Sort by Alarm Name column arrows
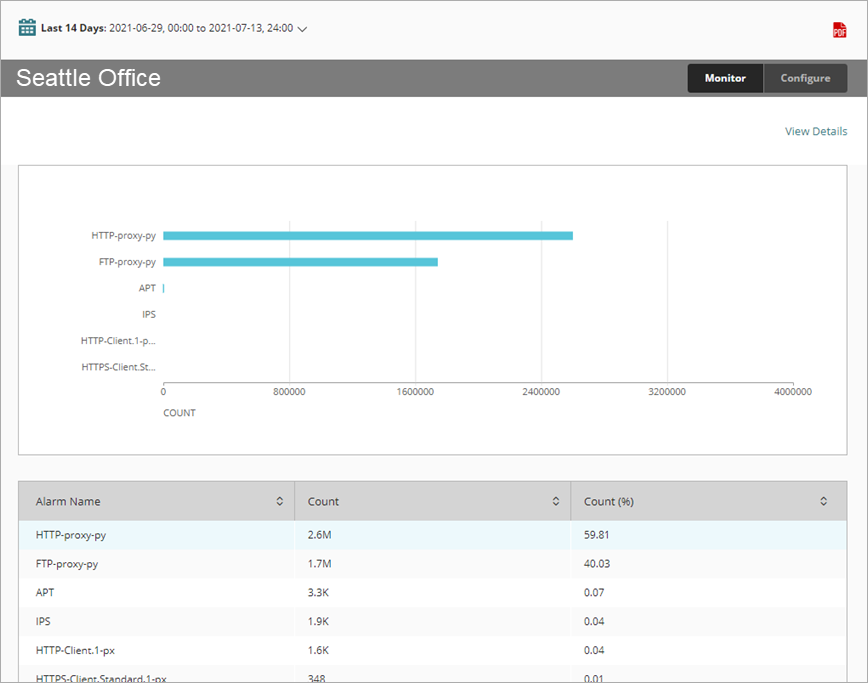868x683 pixels. point(279,501)
